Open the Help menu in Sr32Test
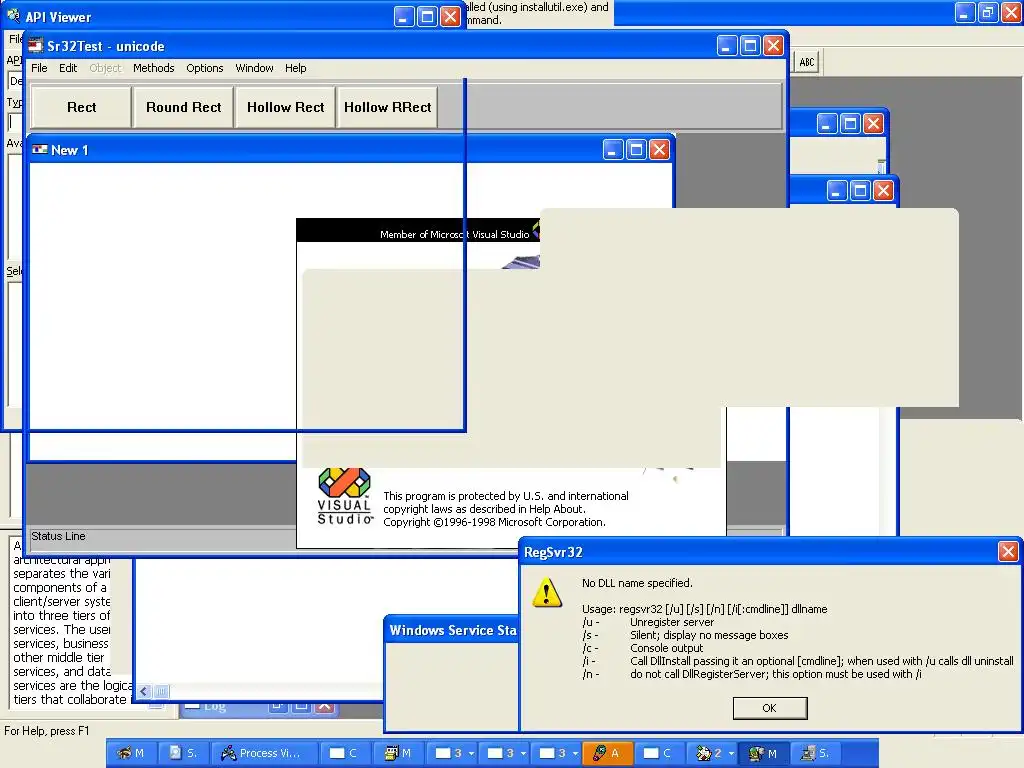This screenshot has width=1024, height=768. [x=295, y=68]
